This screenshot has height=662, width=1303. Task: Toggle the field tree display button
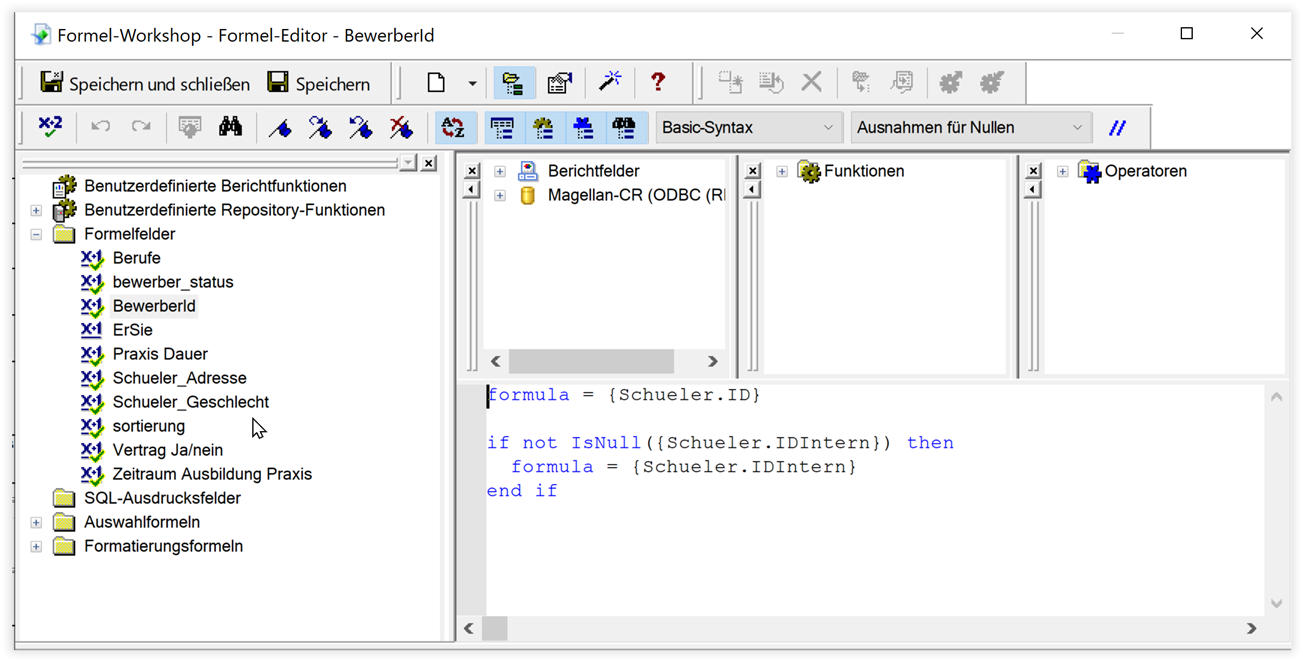point(503,127)
